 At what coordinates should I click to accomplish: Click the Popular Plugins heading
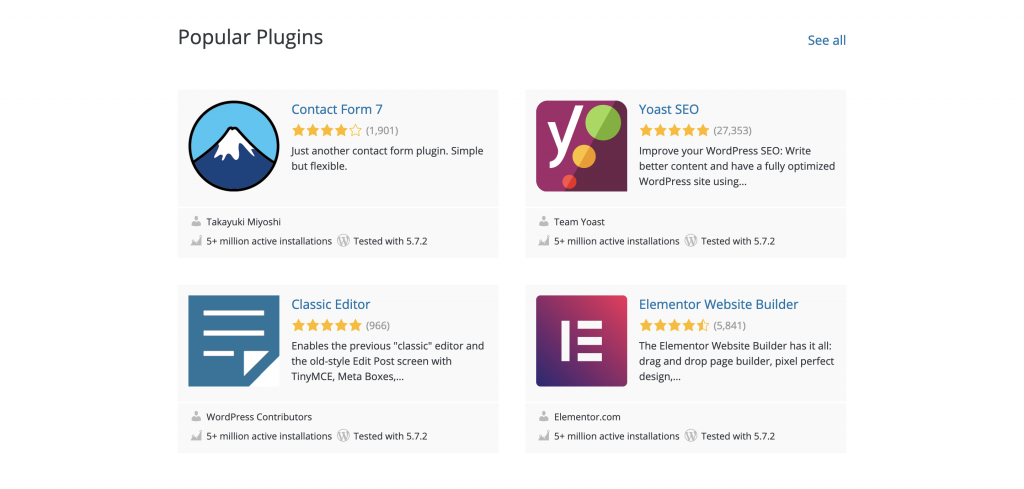click(250, 37)
